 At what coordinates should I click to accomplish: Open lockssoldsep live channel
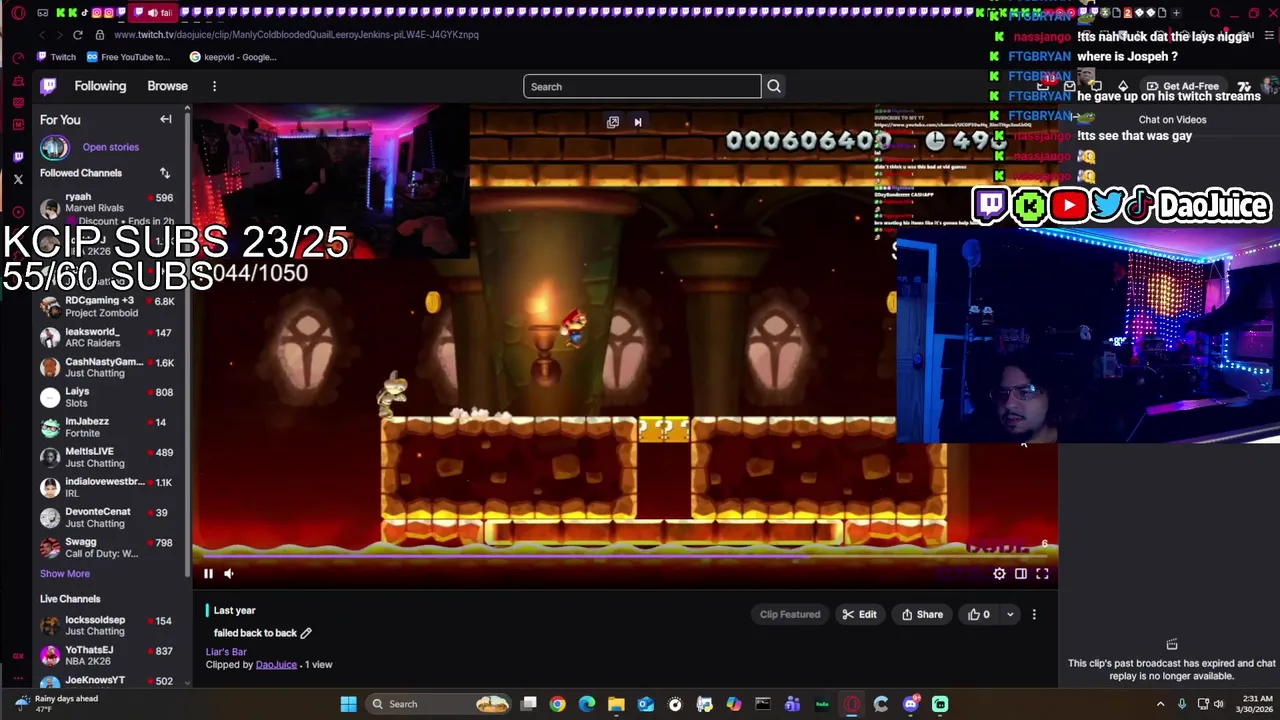[x=107, y=625]
